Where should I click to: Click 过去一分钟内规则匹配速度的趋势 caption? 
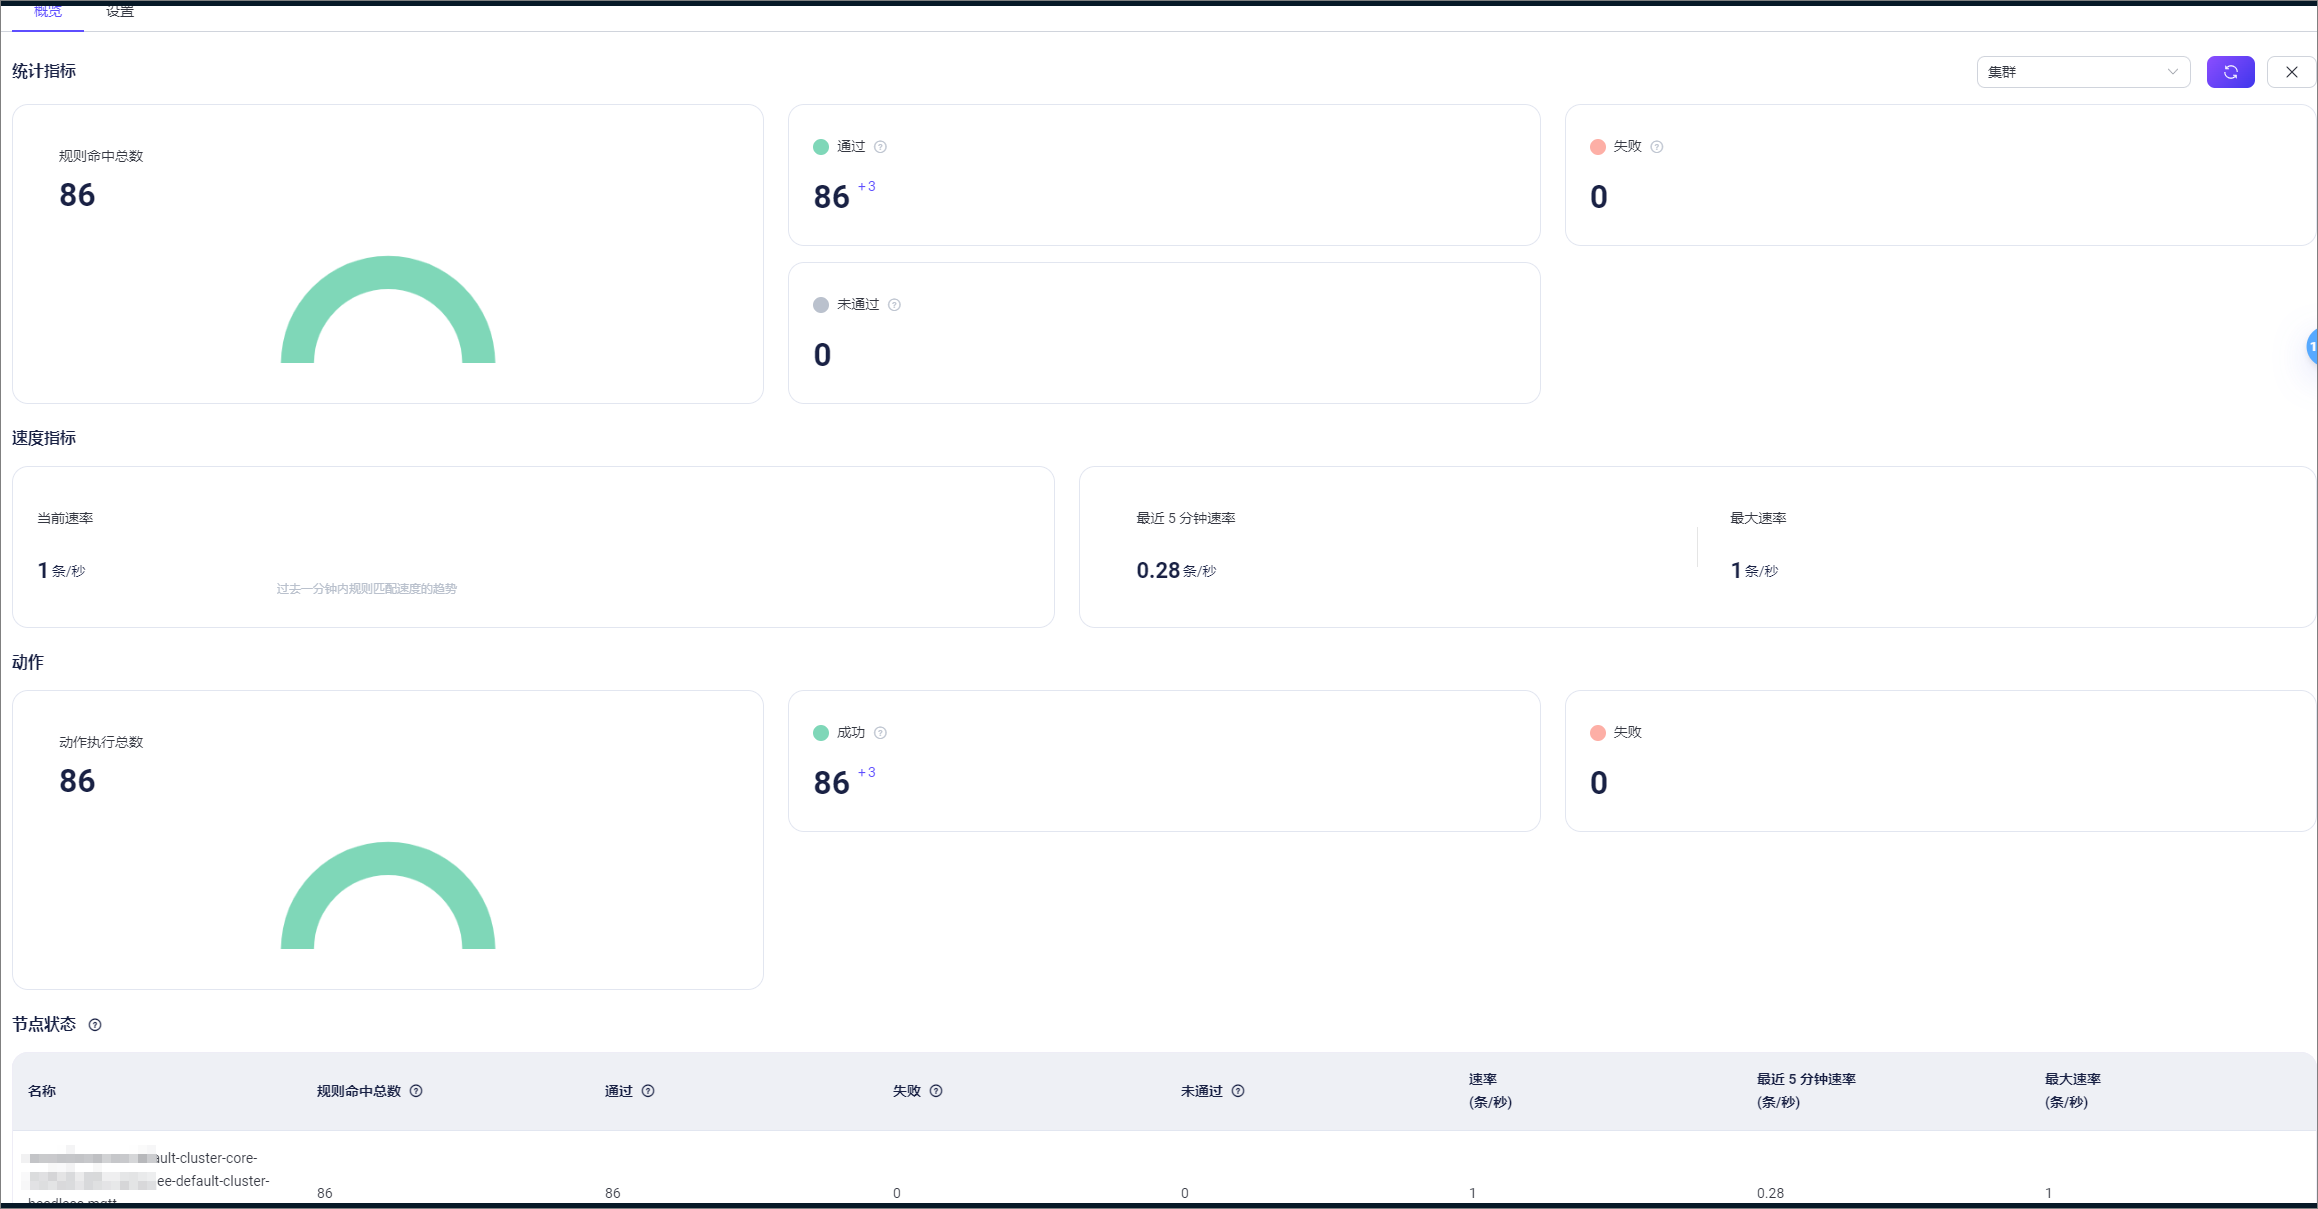click(x=367, y=589)
